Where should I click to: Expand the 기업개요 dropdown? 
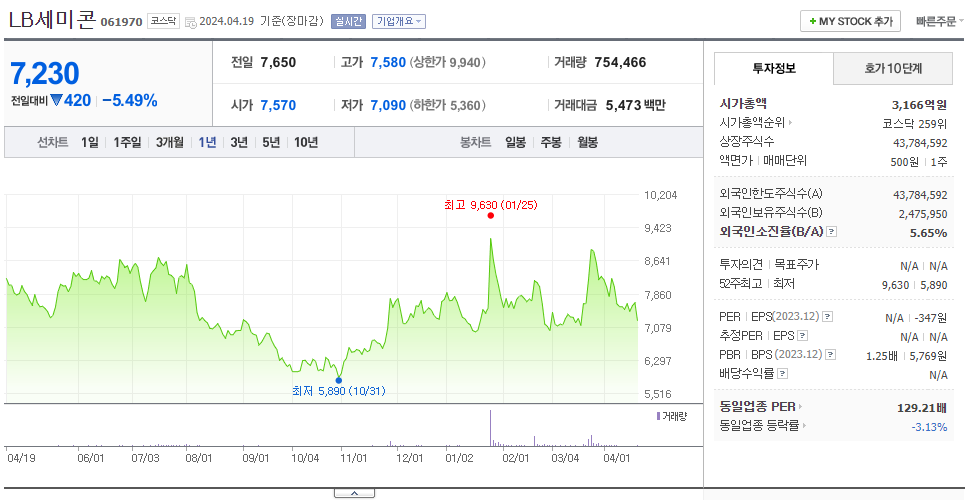pos(399,22)
